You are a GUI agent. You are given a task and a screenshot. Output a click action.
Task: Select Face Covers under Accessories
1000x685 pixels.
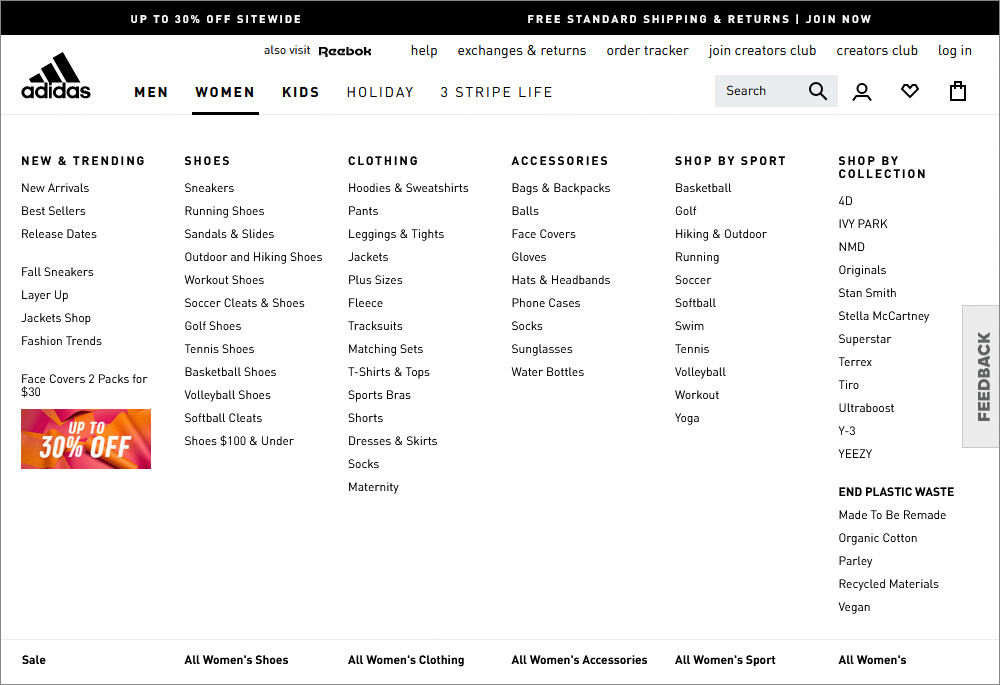pos(543,234)
